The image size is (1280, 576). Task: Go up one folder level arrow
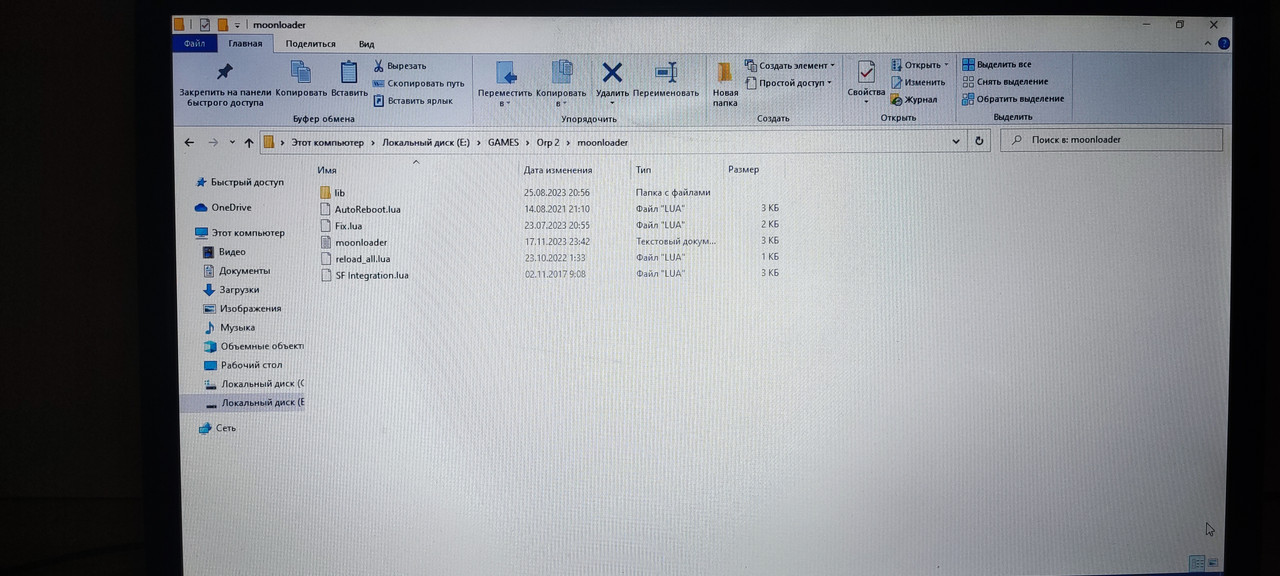pyautogui.click(x=248, y=142)
